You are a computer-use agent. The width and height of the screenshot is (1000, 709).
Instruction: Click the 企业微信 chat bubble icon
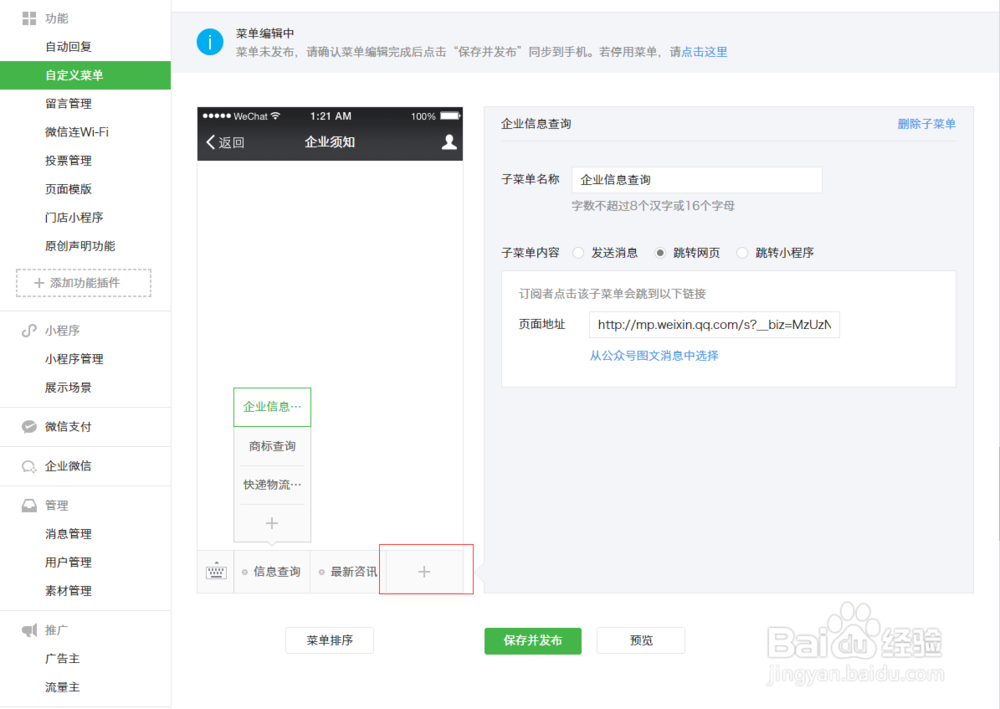[29, 466]
